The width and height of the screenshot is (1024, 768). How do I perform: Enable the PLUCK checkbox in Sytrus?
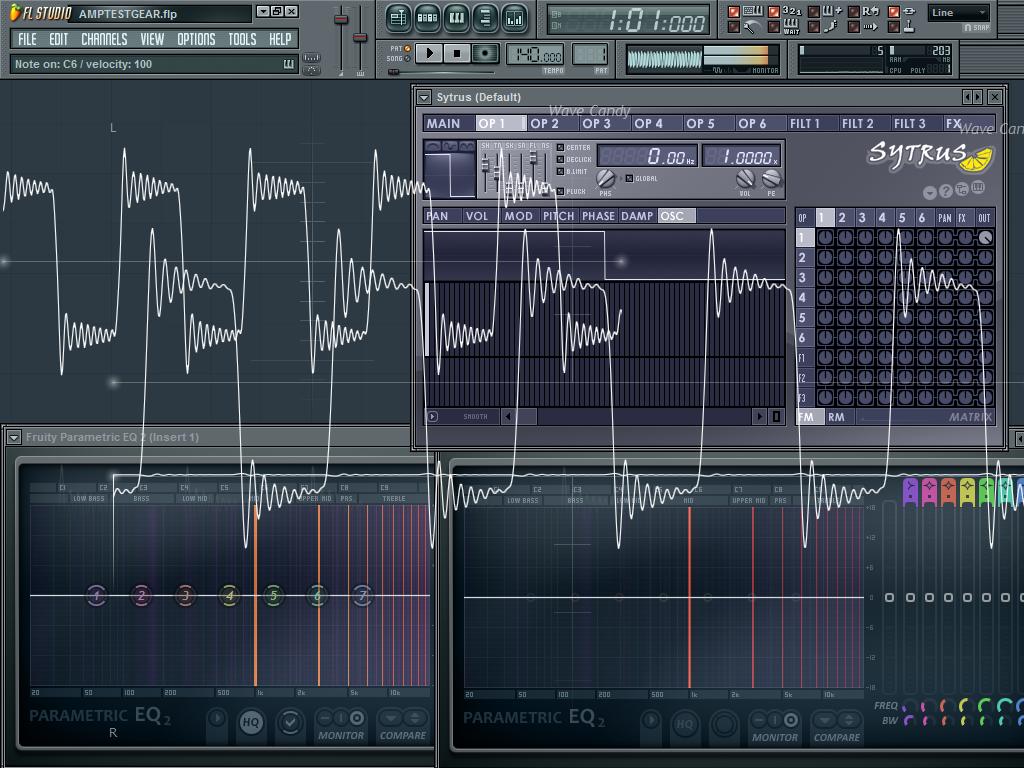click(x=560, y=191)
